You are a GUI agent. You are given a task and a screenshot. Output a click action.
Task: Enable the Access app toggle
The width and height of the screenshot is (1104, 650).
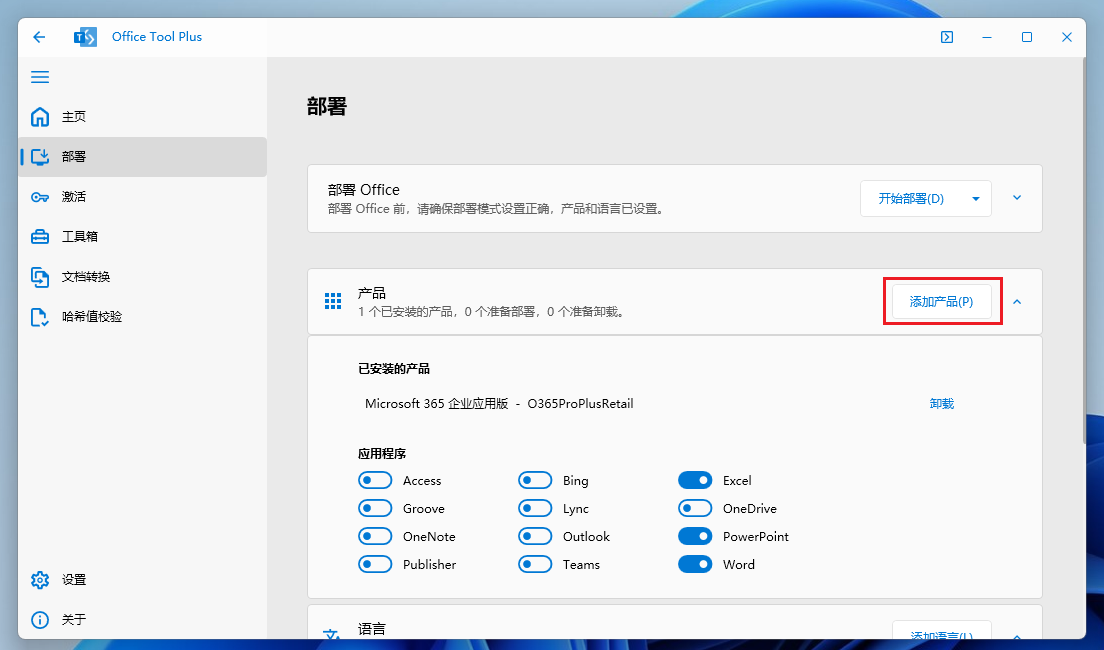(x=375, y=480)
